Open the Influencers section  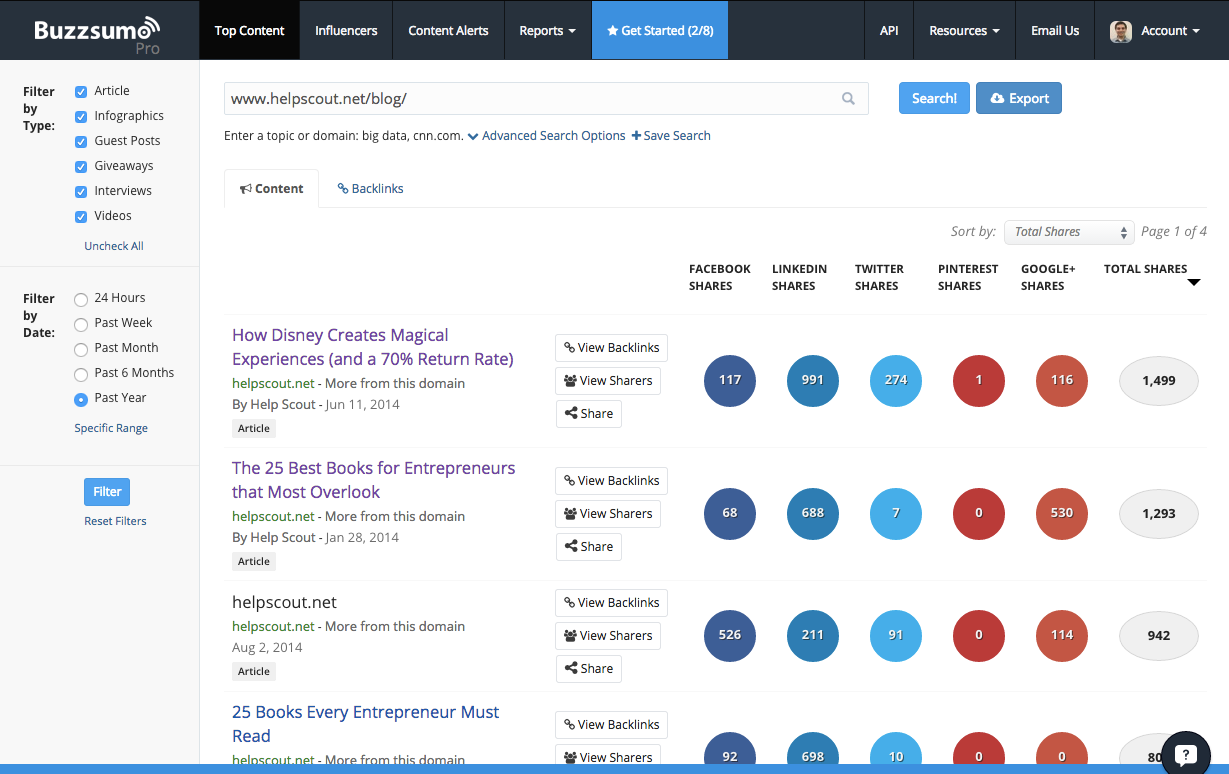pos(346,30)
